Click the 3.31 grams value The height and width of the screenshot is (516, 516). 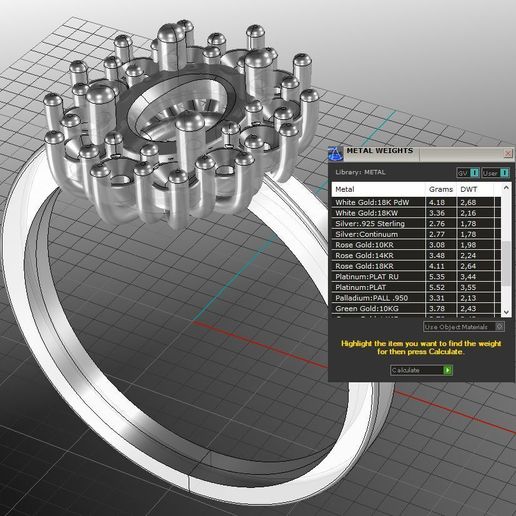pos(437,298)
